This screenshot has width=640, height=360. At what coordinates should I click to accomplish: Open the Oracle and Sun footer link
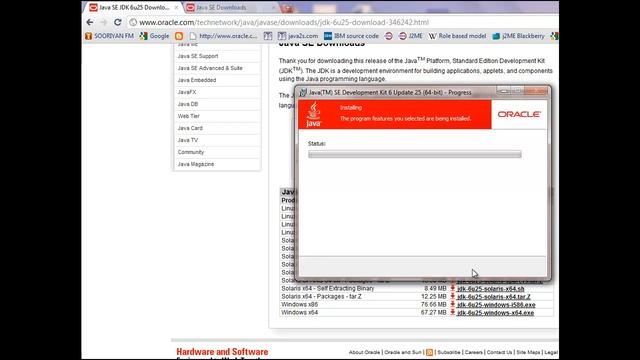coord(403,352)
